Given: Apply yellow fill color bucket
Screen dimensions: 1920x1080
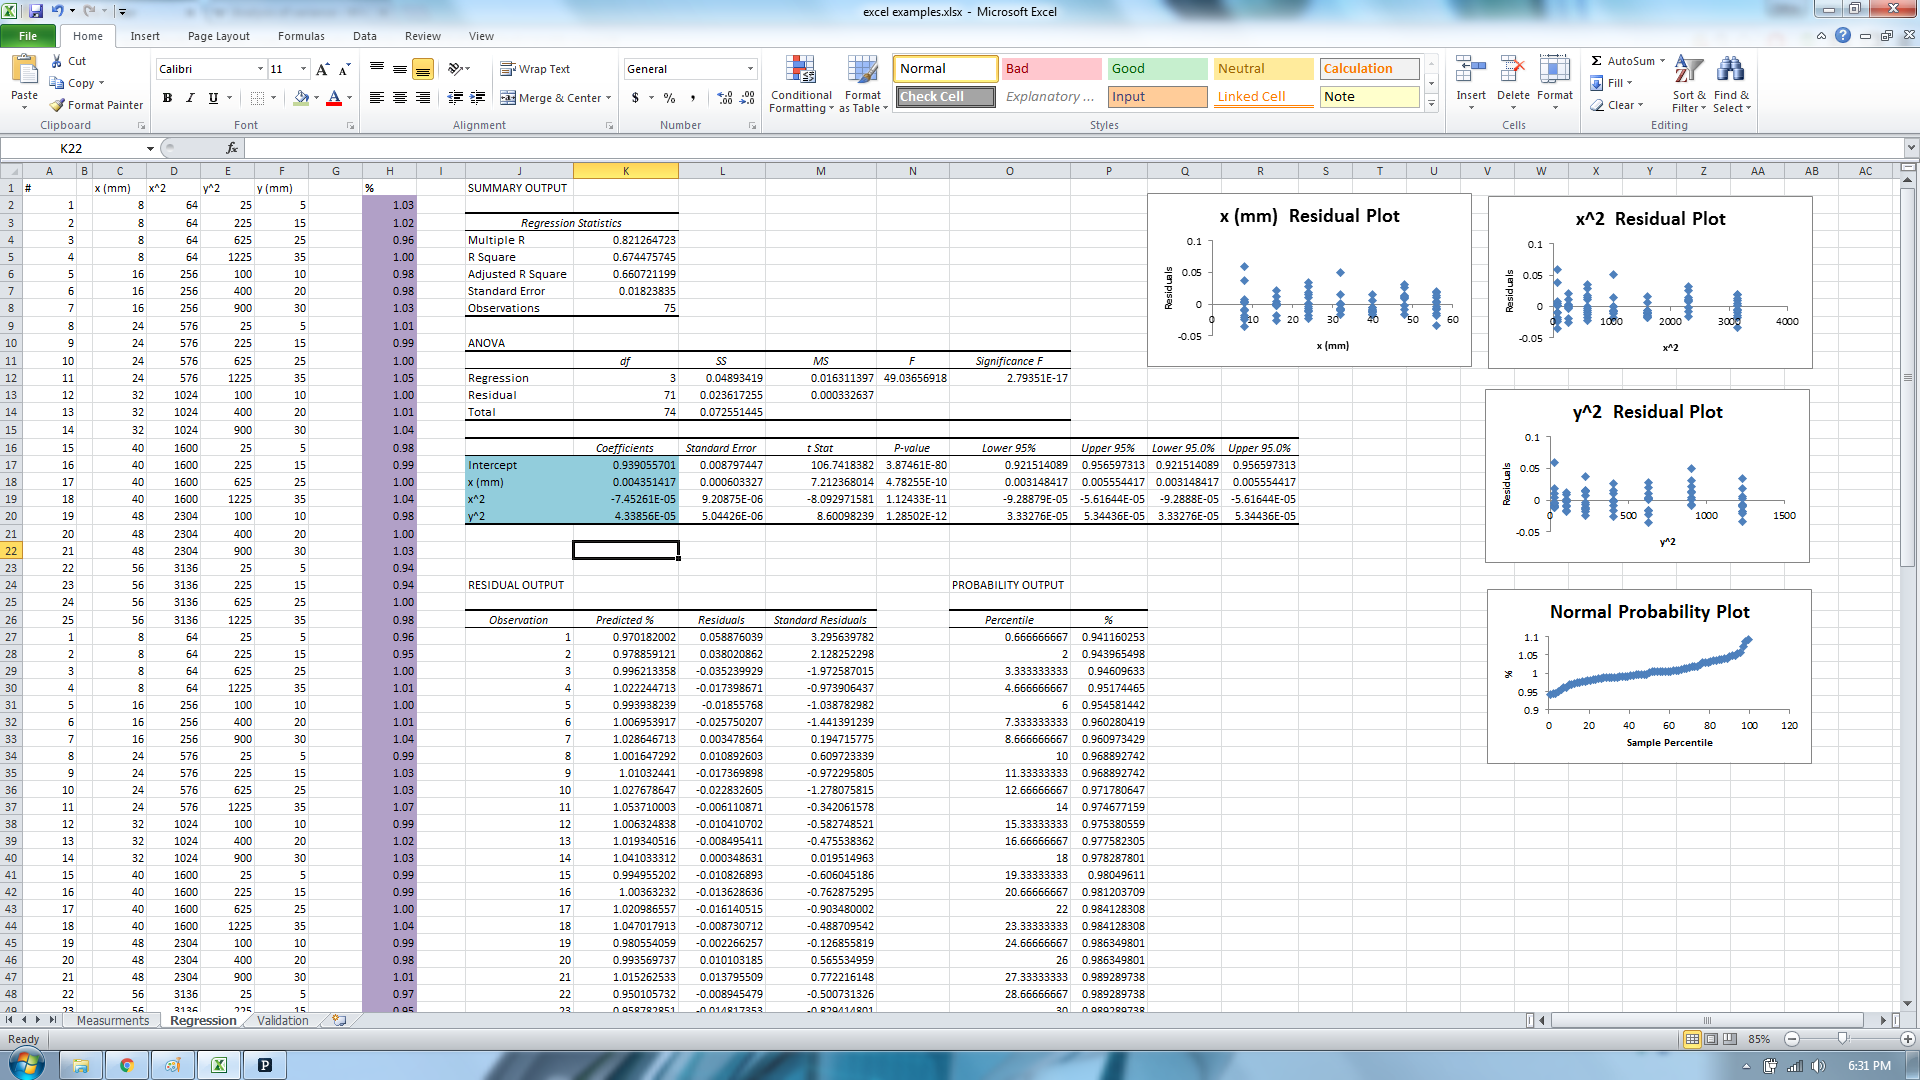Looking at the screenshot, I should (301, 98).
